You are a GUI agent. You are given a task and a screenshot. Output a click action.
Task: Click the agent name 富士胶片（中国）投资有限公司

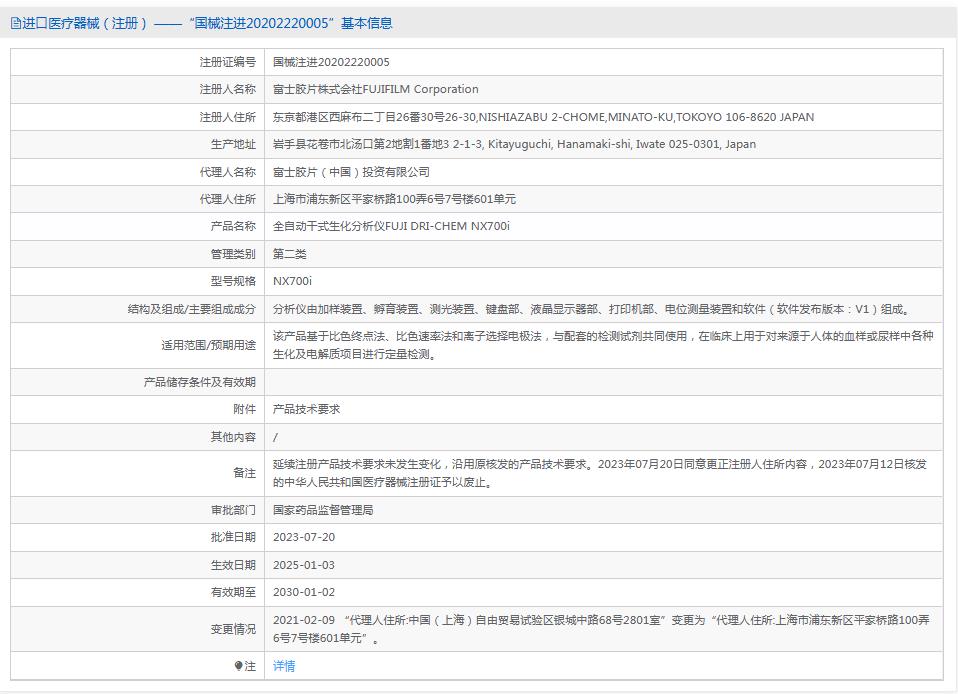pos(351,172)
